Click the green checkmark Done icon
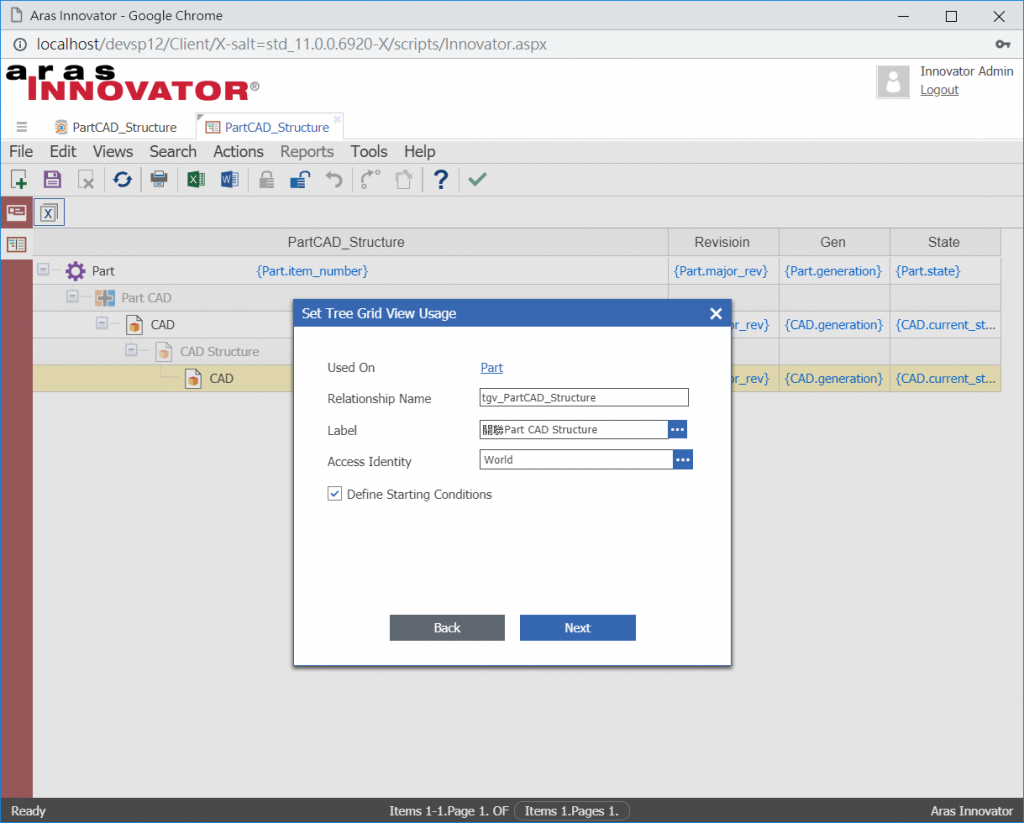This screenshot has width=1024, height=823. (477, 179)
